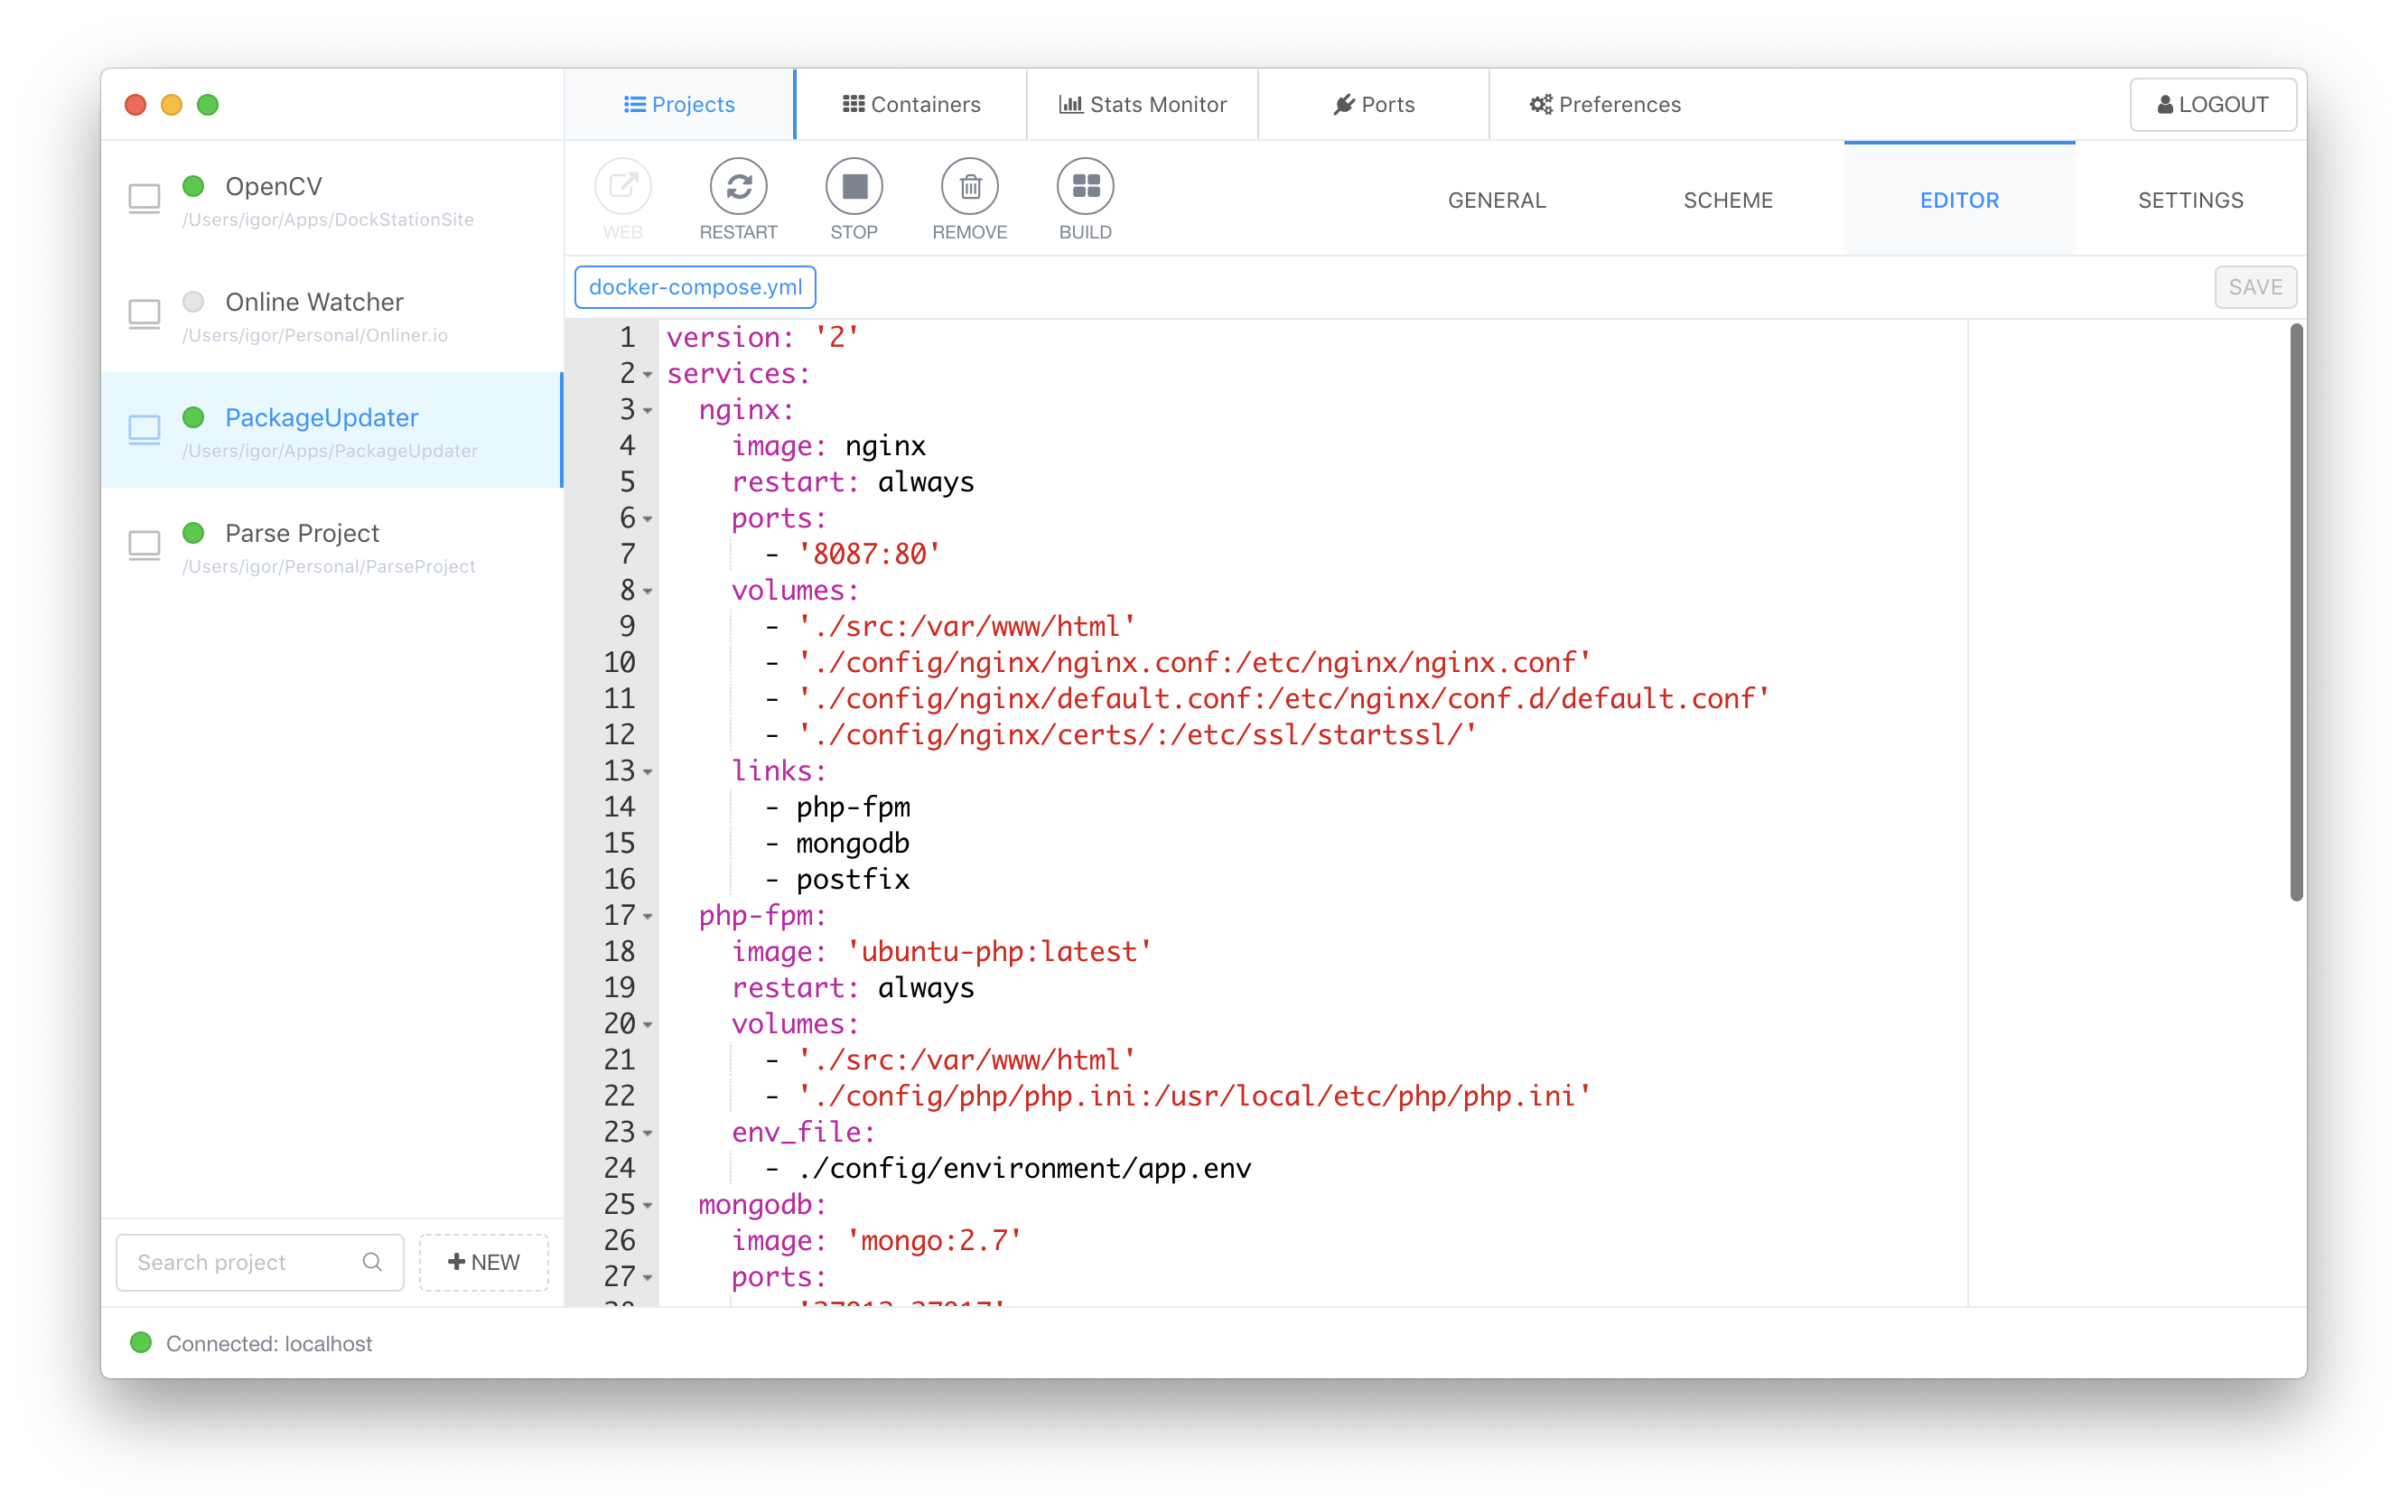Click the Restart project icon
Viewport: 2408px width, 1512px height.
[x=738, y=187]
